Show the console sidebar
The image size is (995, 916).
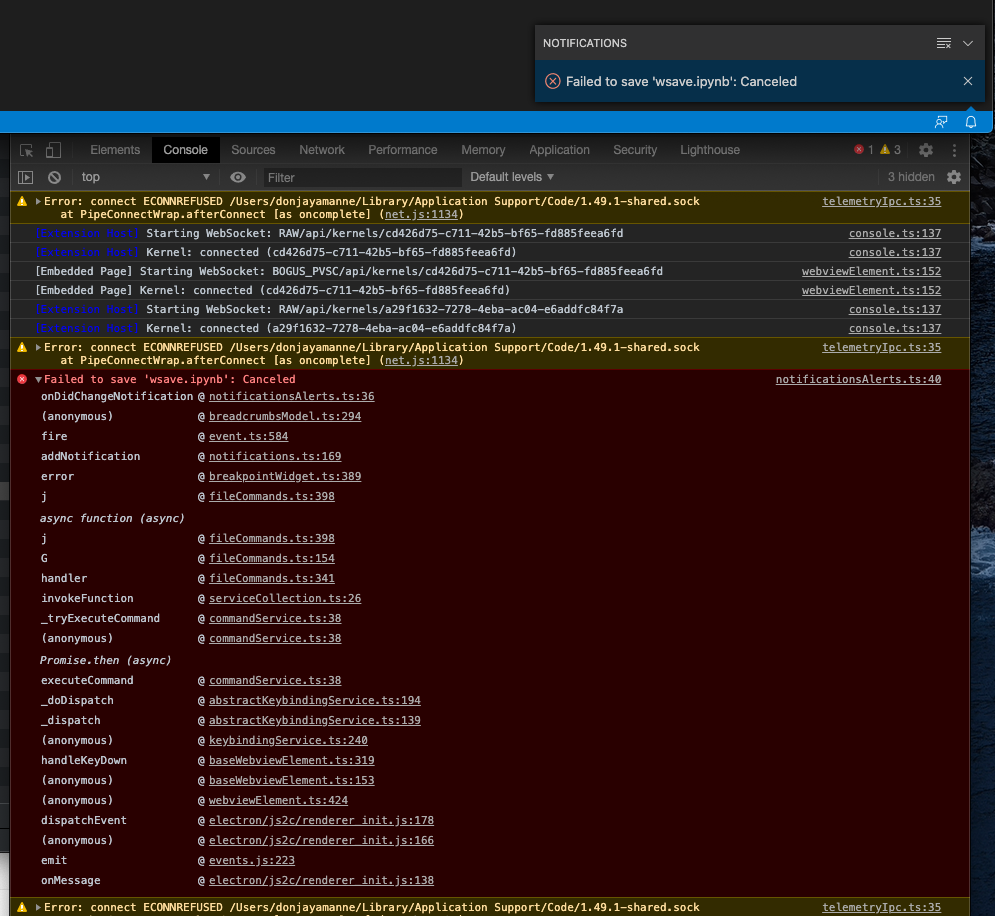[25, 177]
